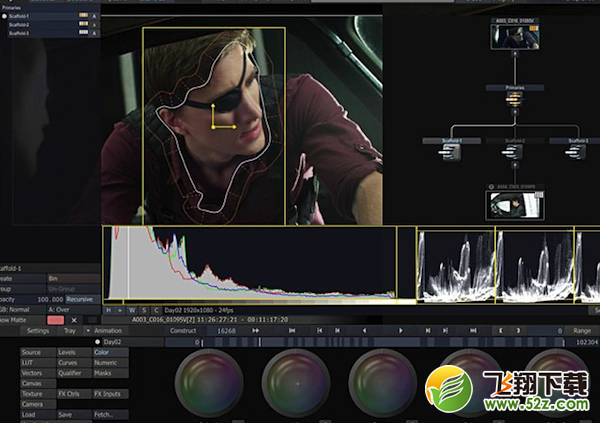
Task: Open the top shot thumbnail in node graph
Action: click(x=515, y=36)
